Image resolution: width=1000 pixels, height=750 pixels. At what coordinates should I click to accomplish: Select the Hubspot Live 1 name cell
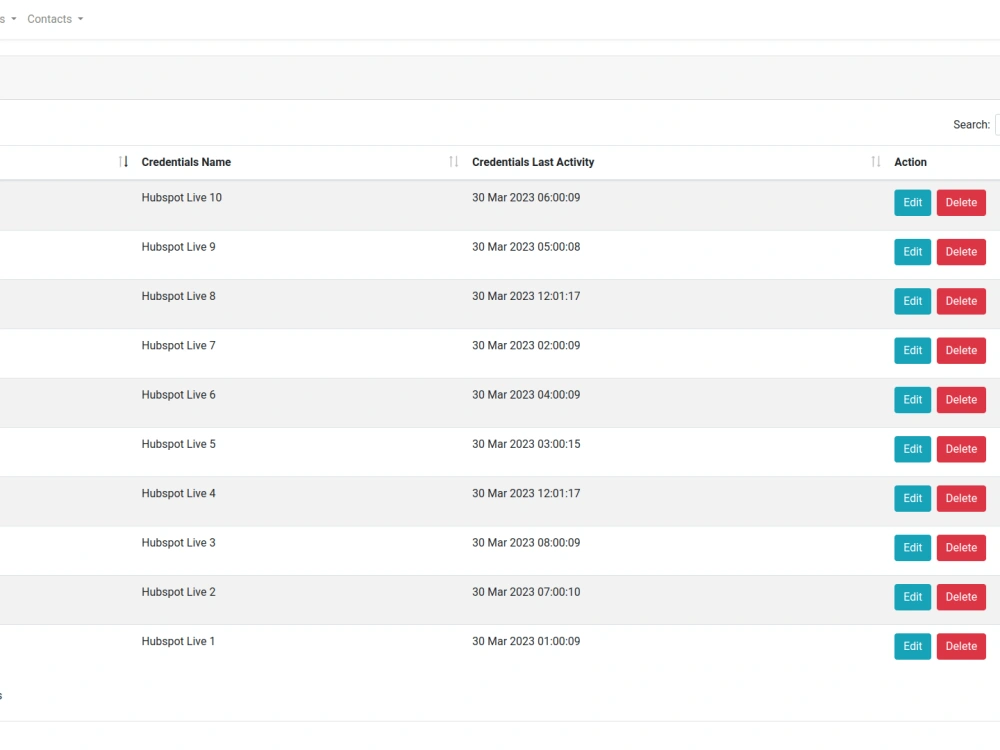click(179, 642)
